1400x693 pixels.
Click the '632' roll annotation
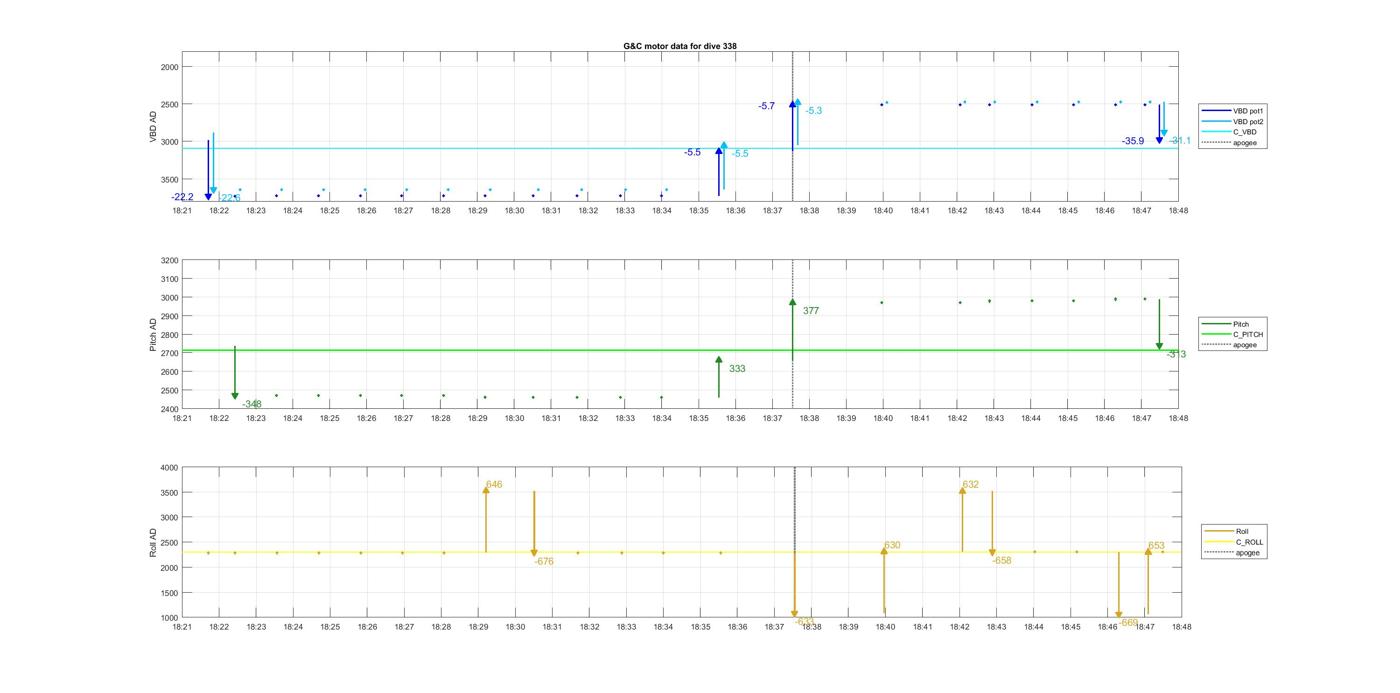[971, 484]
